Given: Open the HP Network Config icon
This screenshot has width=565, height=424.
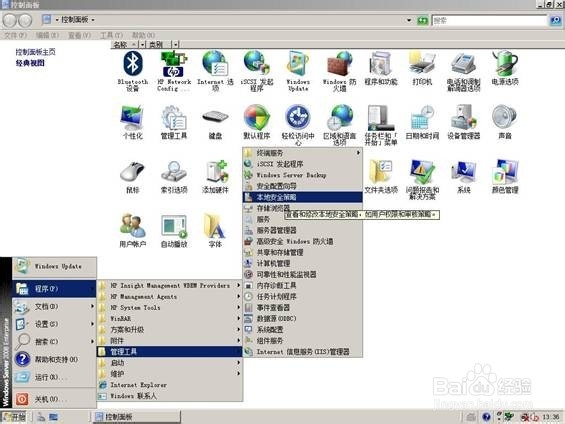Looking at the screenshot, I should pos(174,71).
